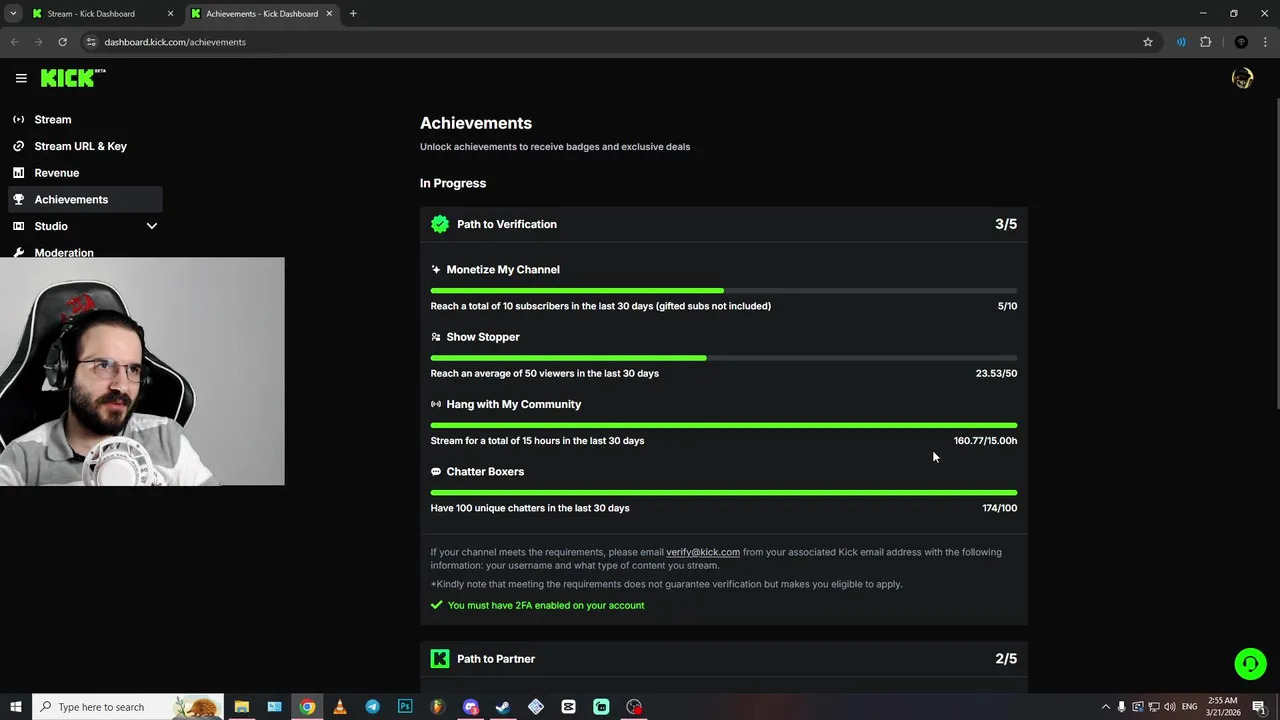Click the taskbar search box
The width and height of the screenshot is (1280, 720).
[x=128, y=707]
